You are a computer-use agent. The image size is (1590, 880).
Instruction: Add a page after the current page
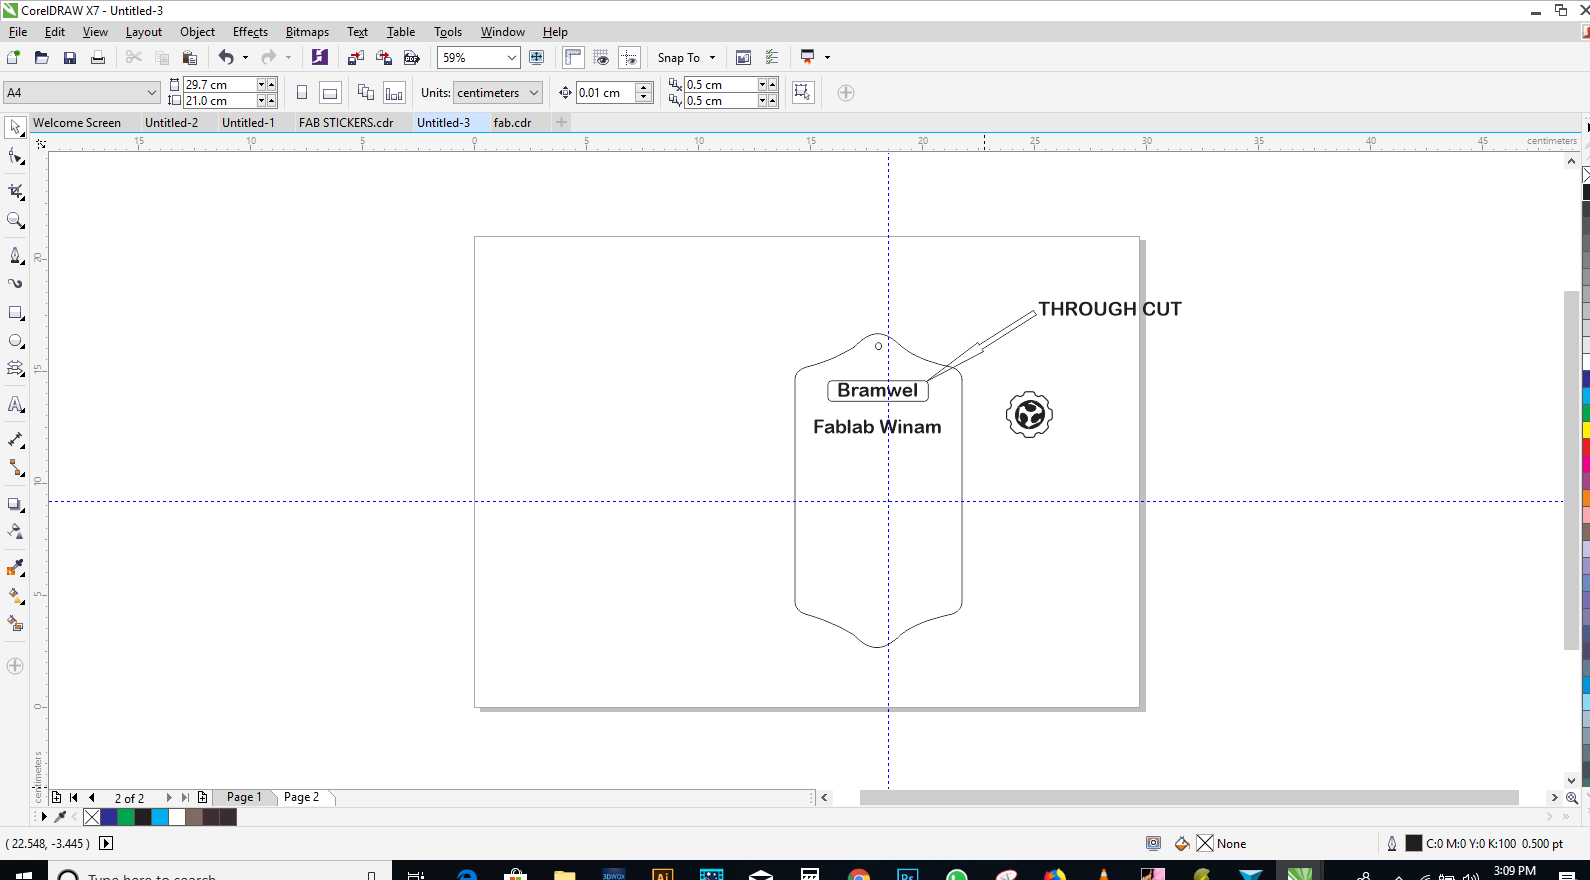(202, 797)
